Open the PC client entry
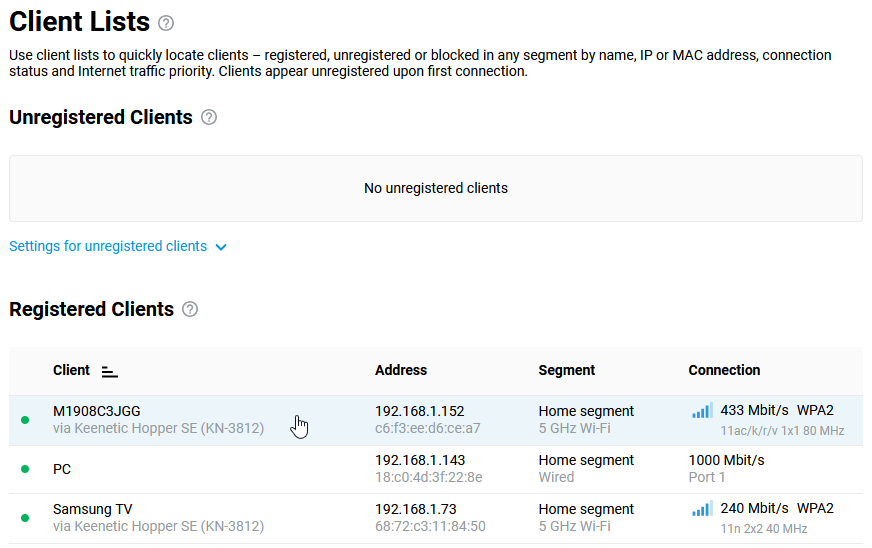Screen dimensions: 872x548 click(x=62, y=469)
